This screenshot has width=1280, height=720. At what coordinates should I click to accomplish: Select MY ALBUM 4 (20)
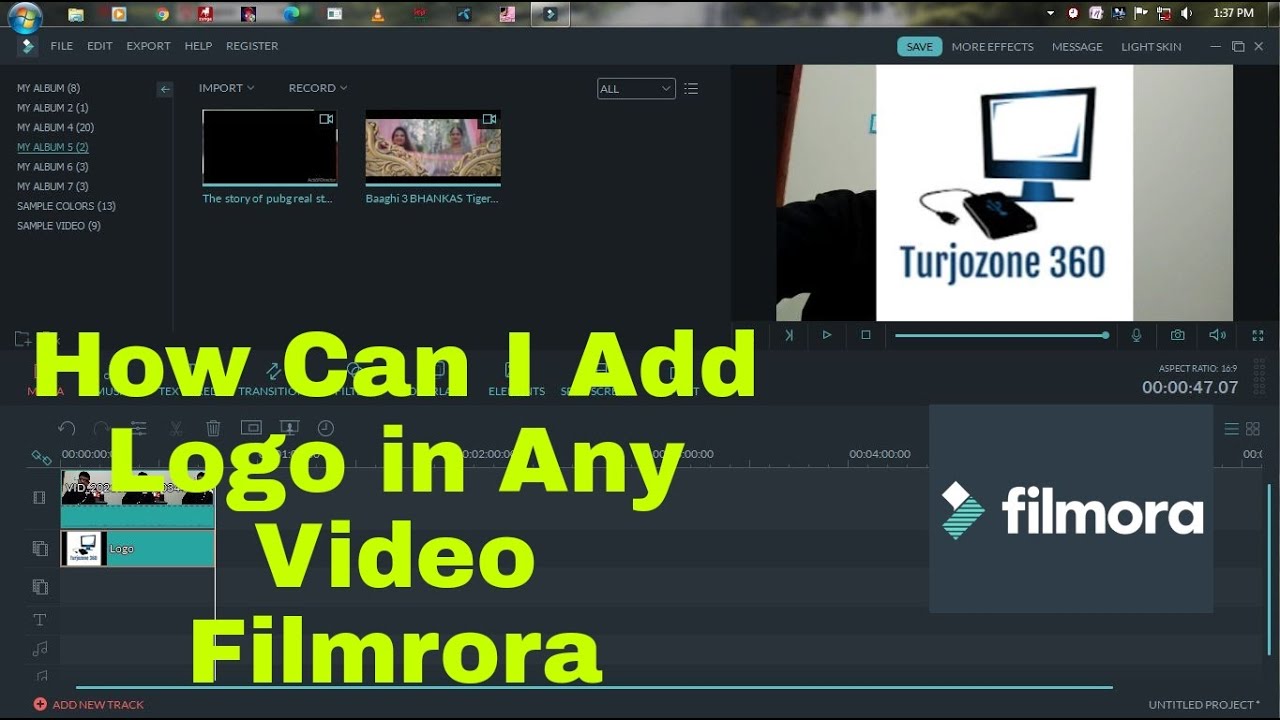pyautogui.click(x=55, y=127)
